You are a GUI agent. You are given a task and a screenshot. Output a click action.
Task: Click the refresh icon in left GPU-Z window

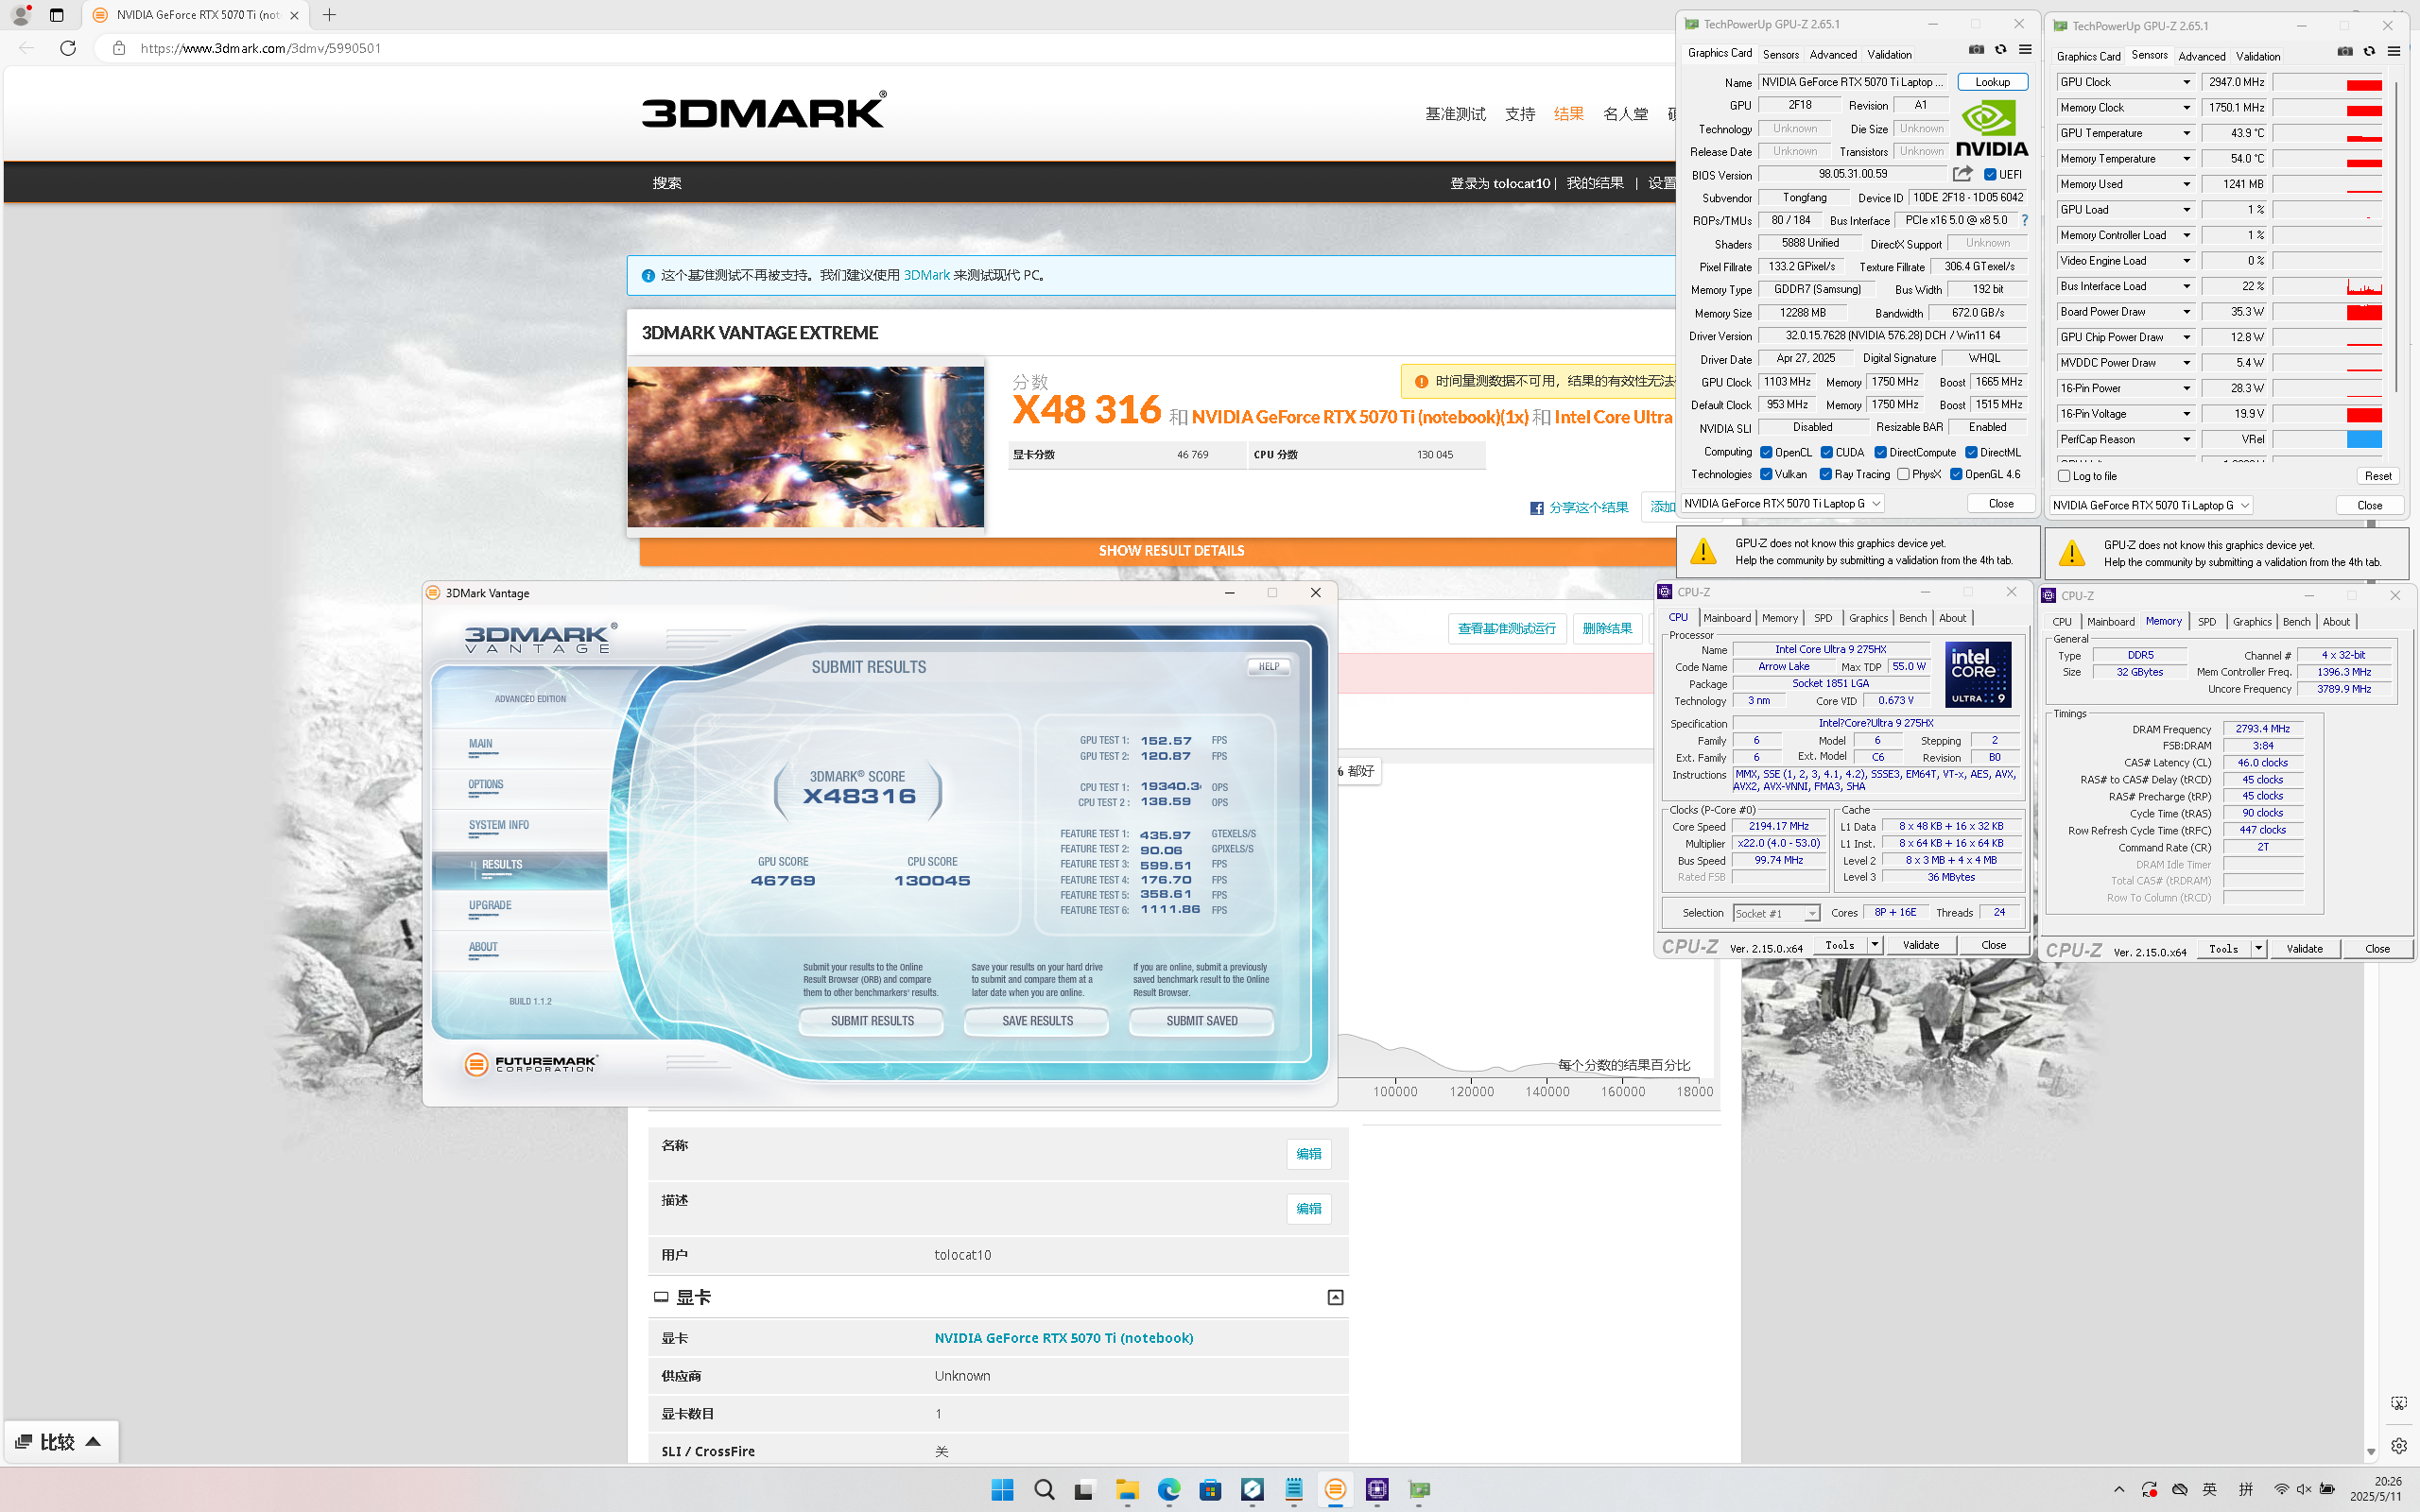(2000, 50)
